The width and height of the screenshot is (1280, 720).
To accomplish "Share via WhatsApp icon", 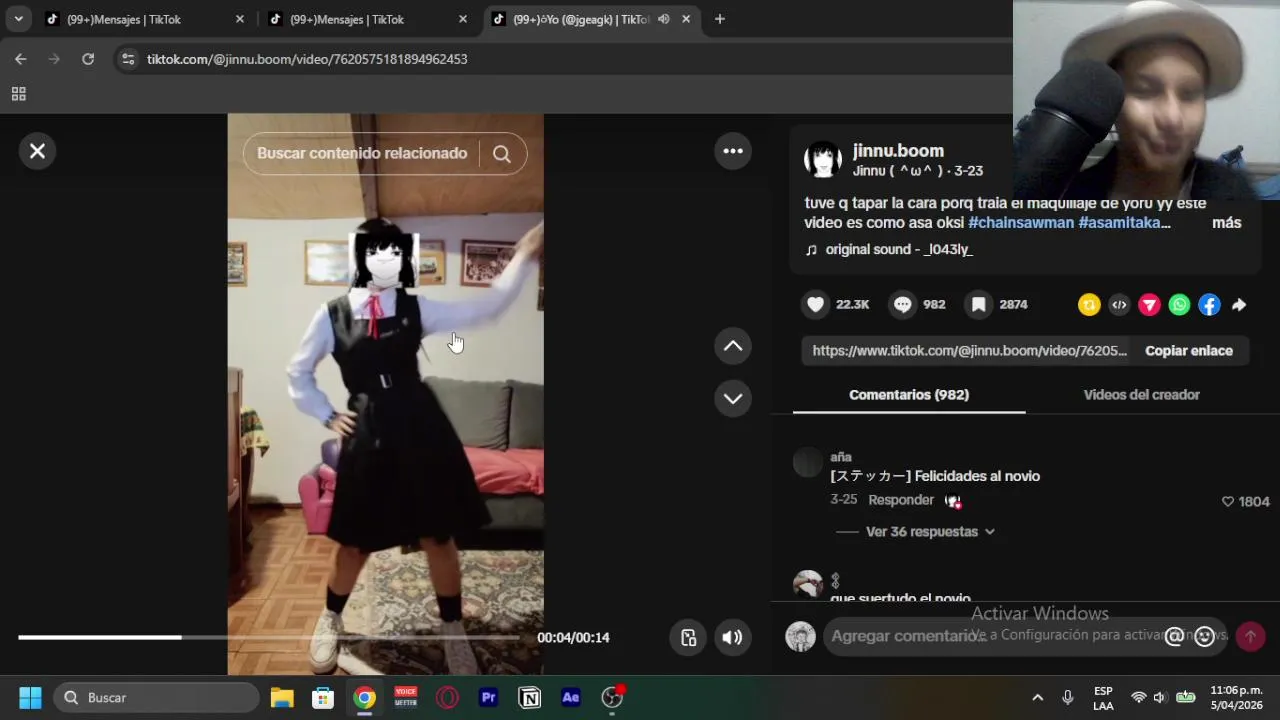I will click(1179, 305).
